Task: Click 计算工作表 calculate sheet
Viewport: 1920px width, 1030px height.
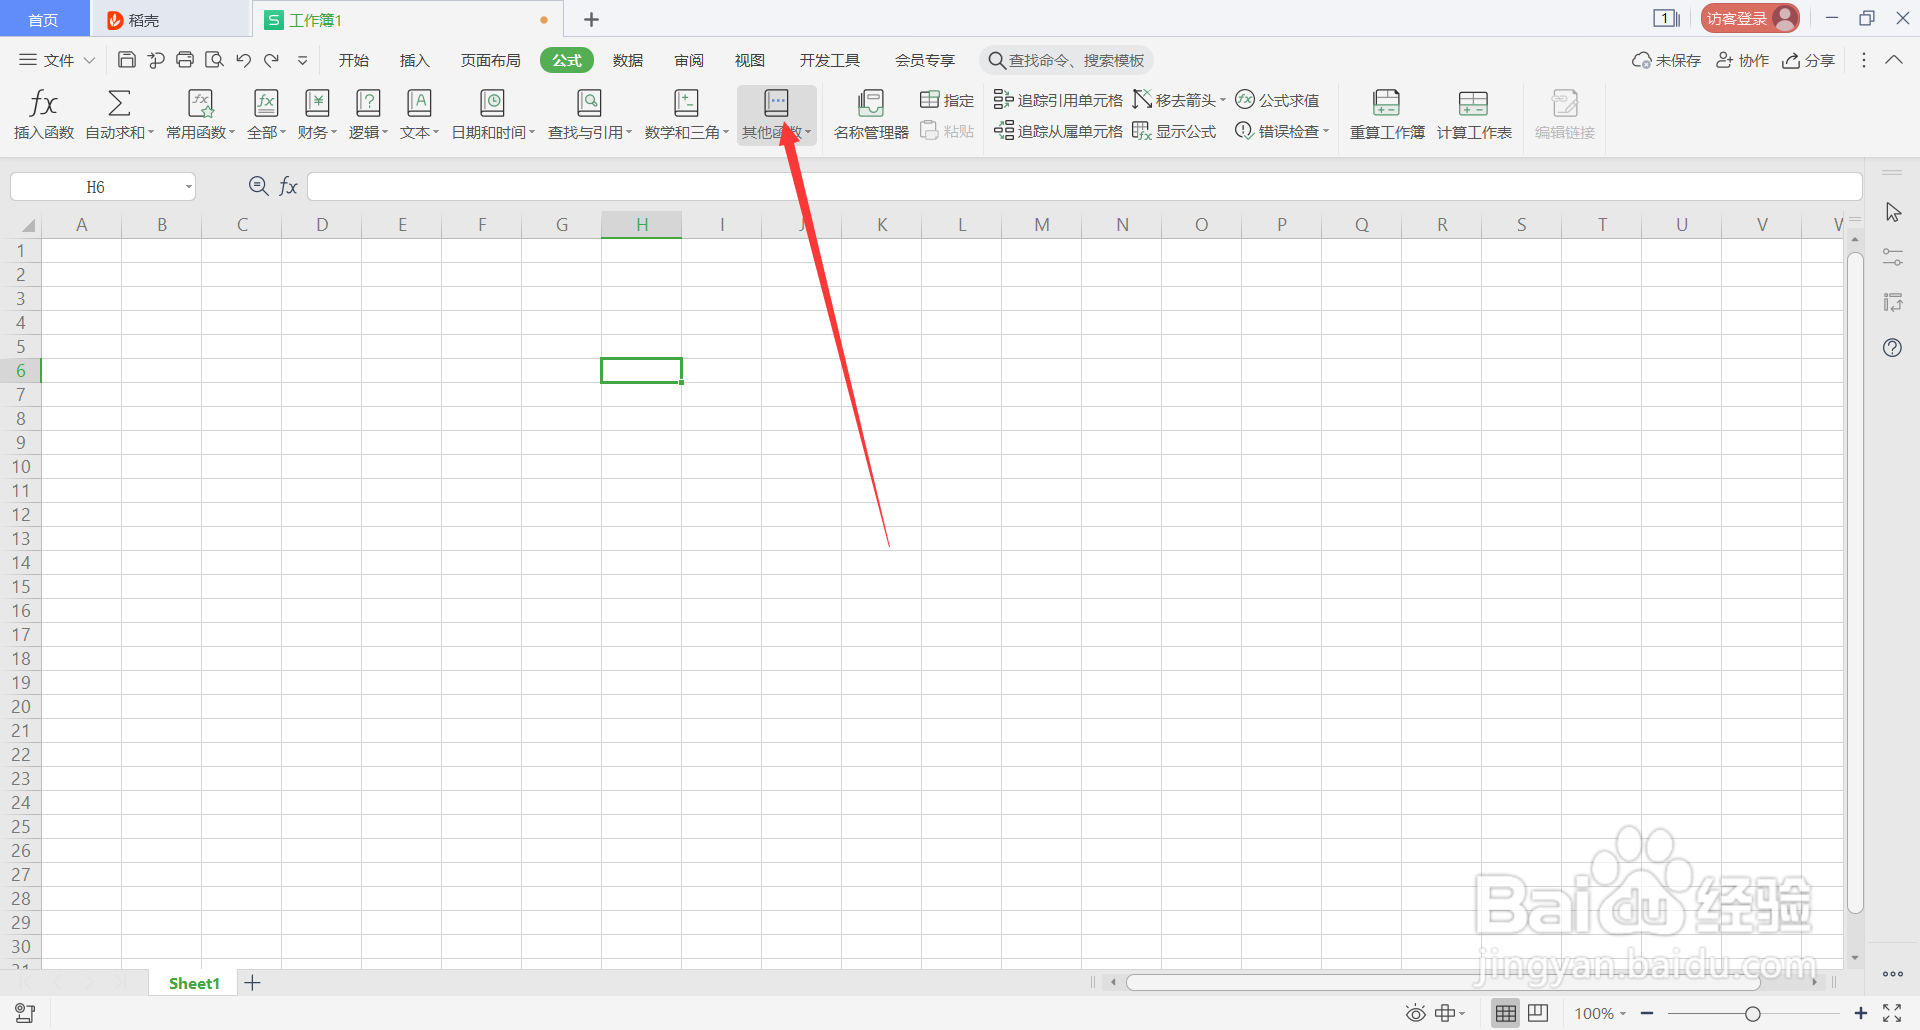Action: [x=1474, y=115]
